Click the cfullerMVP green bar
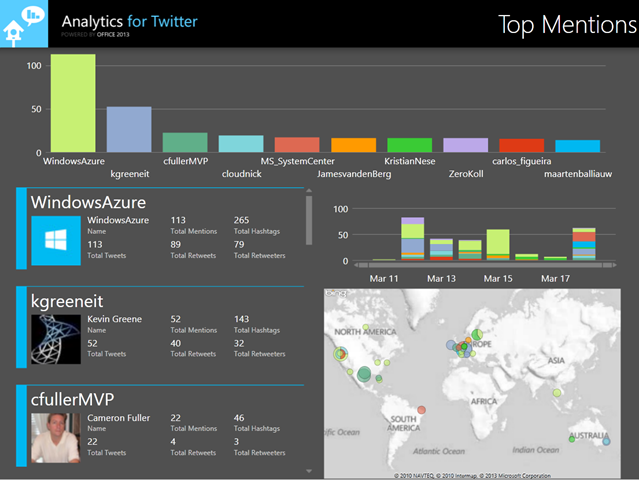 (185, 142)
